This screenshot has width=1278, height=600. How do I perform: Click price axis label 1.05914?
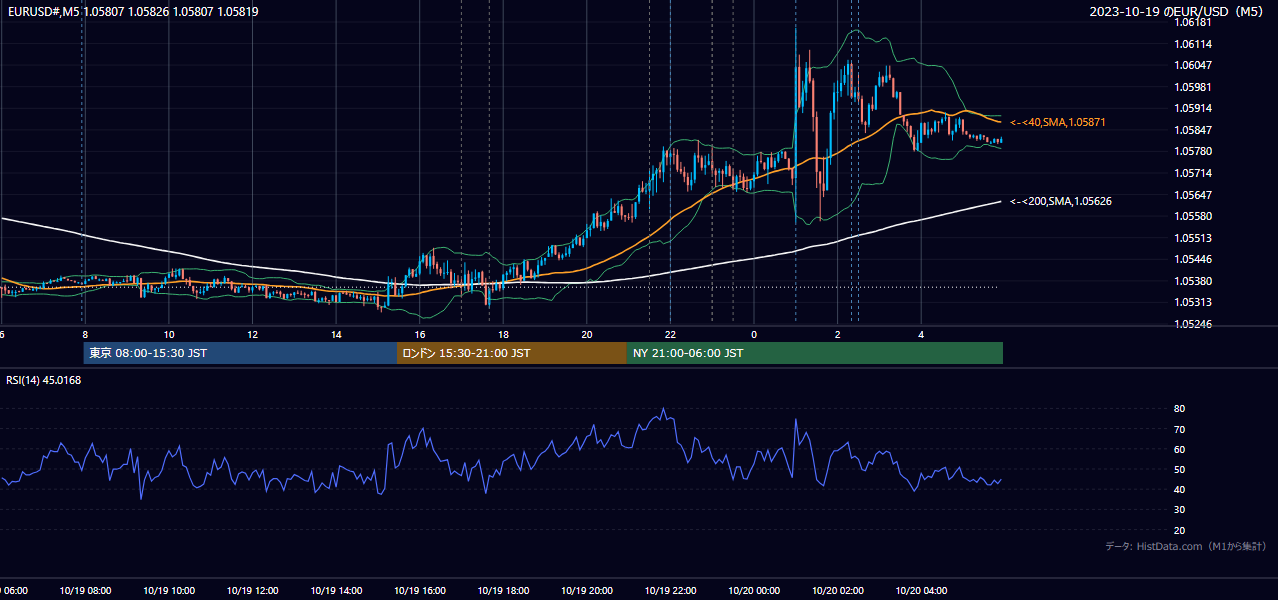1194,108
